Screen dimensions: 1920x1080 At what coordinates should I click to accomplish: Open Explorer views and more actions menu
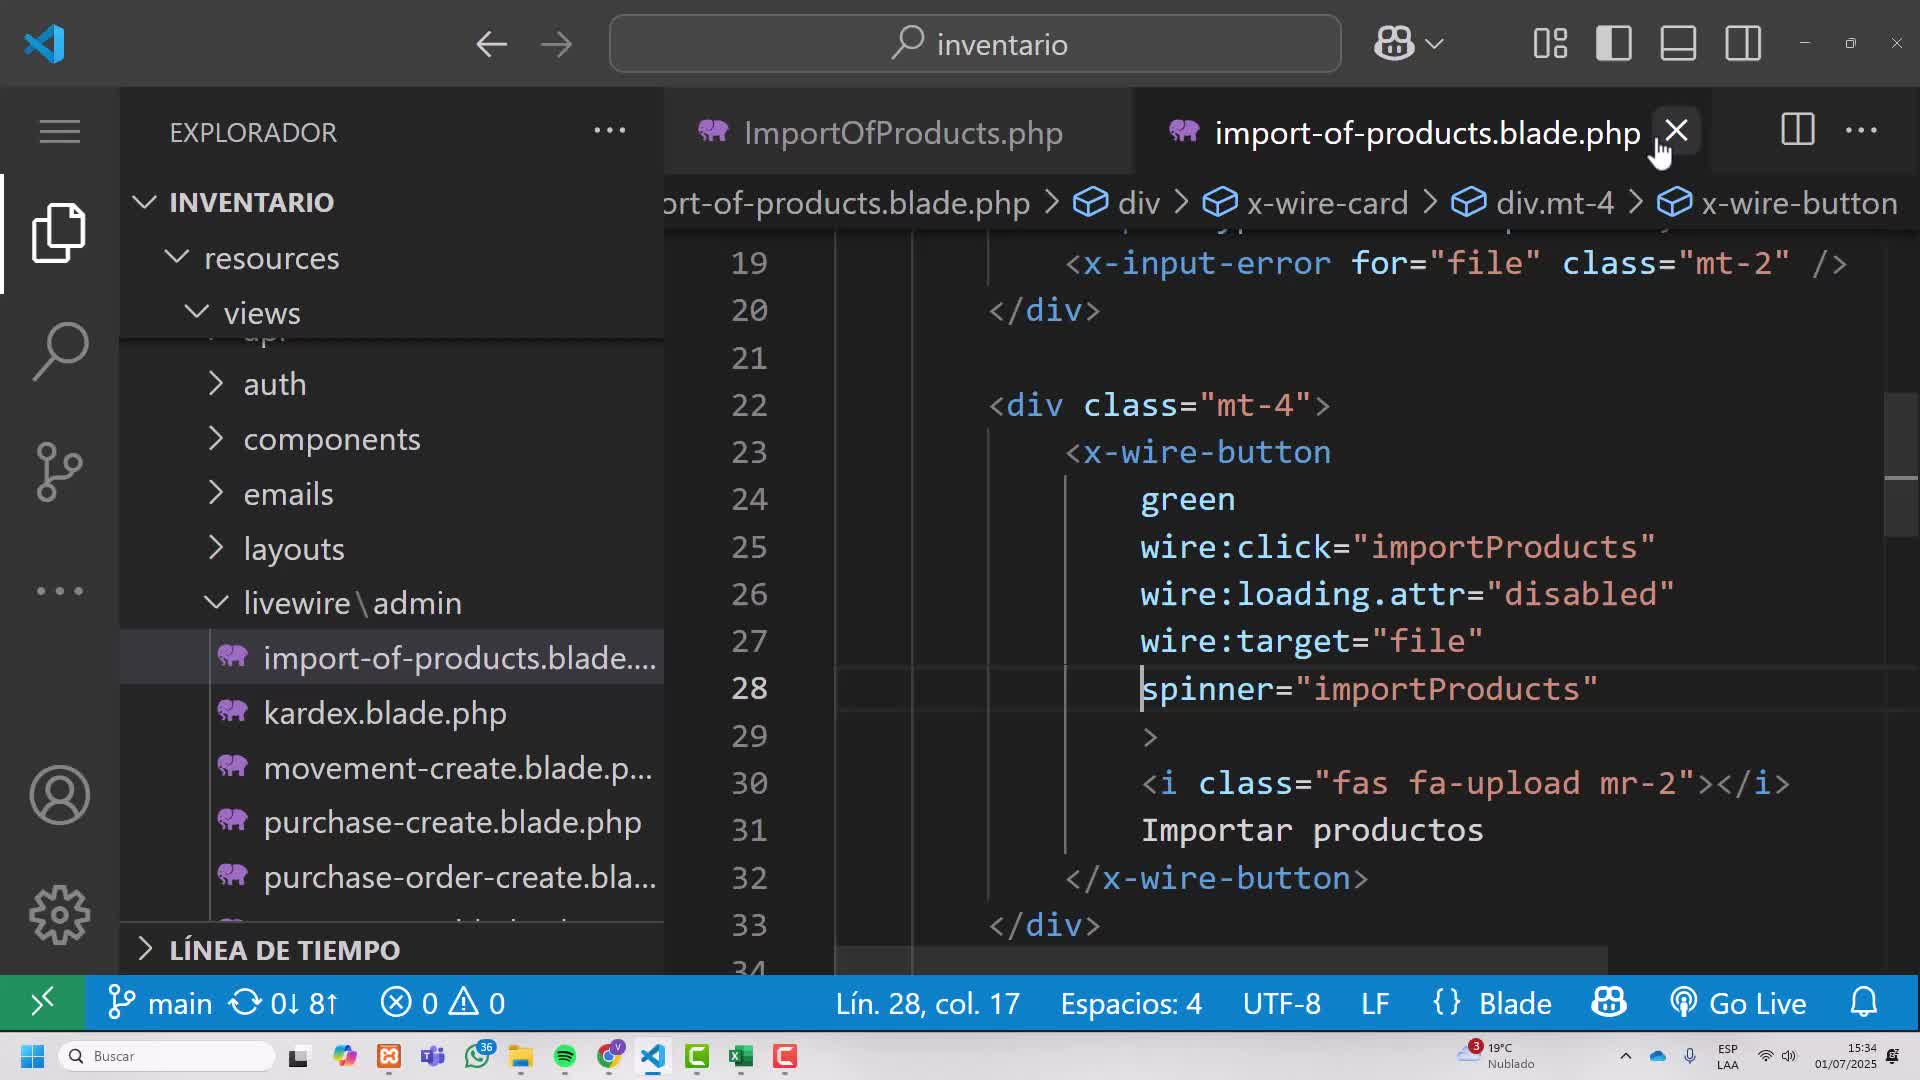[609, 131]
